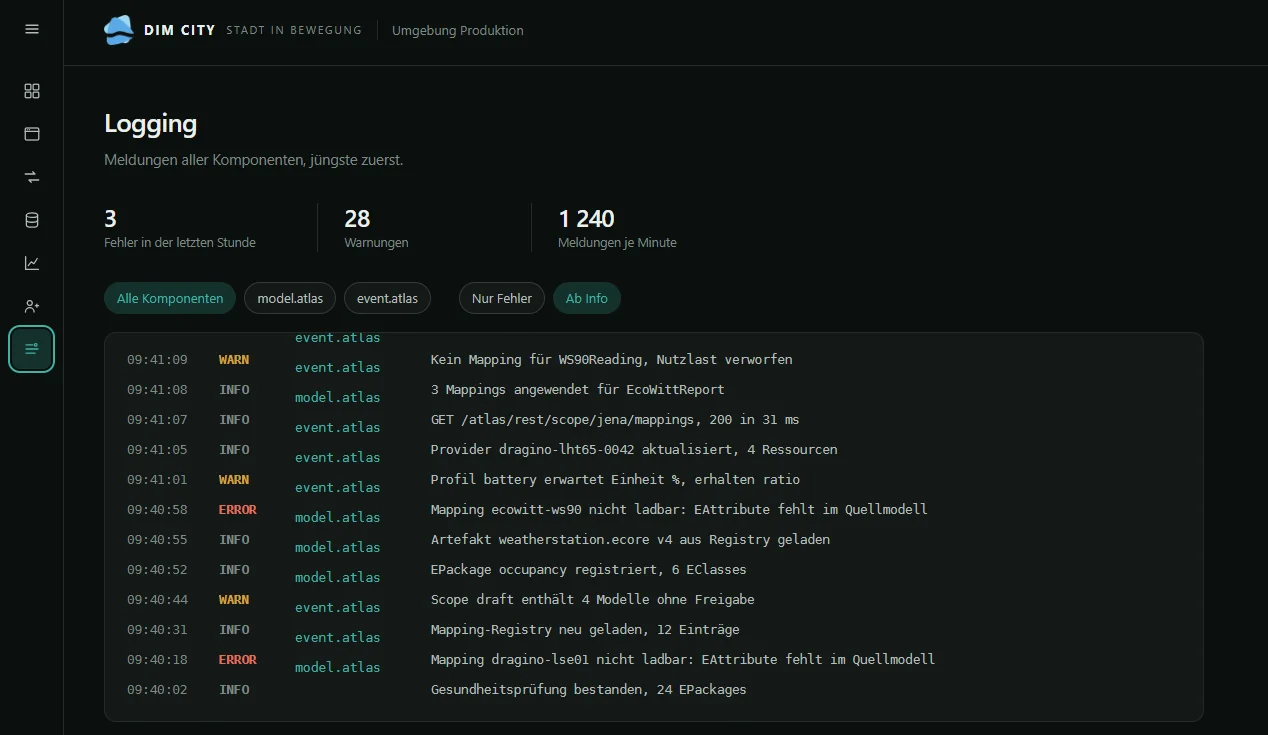Click the ERROR level in the 09:40:18 row
This screenshot has width=1268, height=735.
(x=238, y=659)
